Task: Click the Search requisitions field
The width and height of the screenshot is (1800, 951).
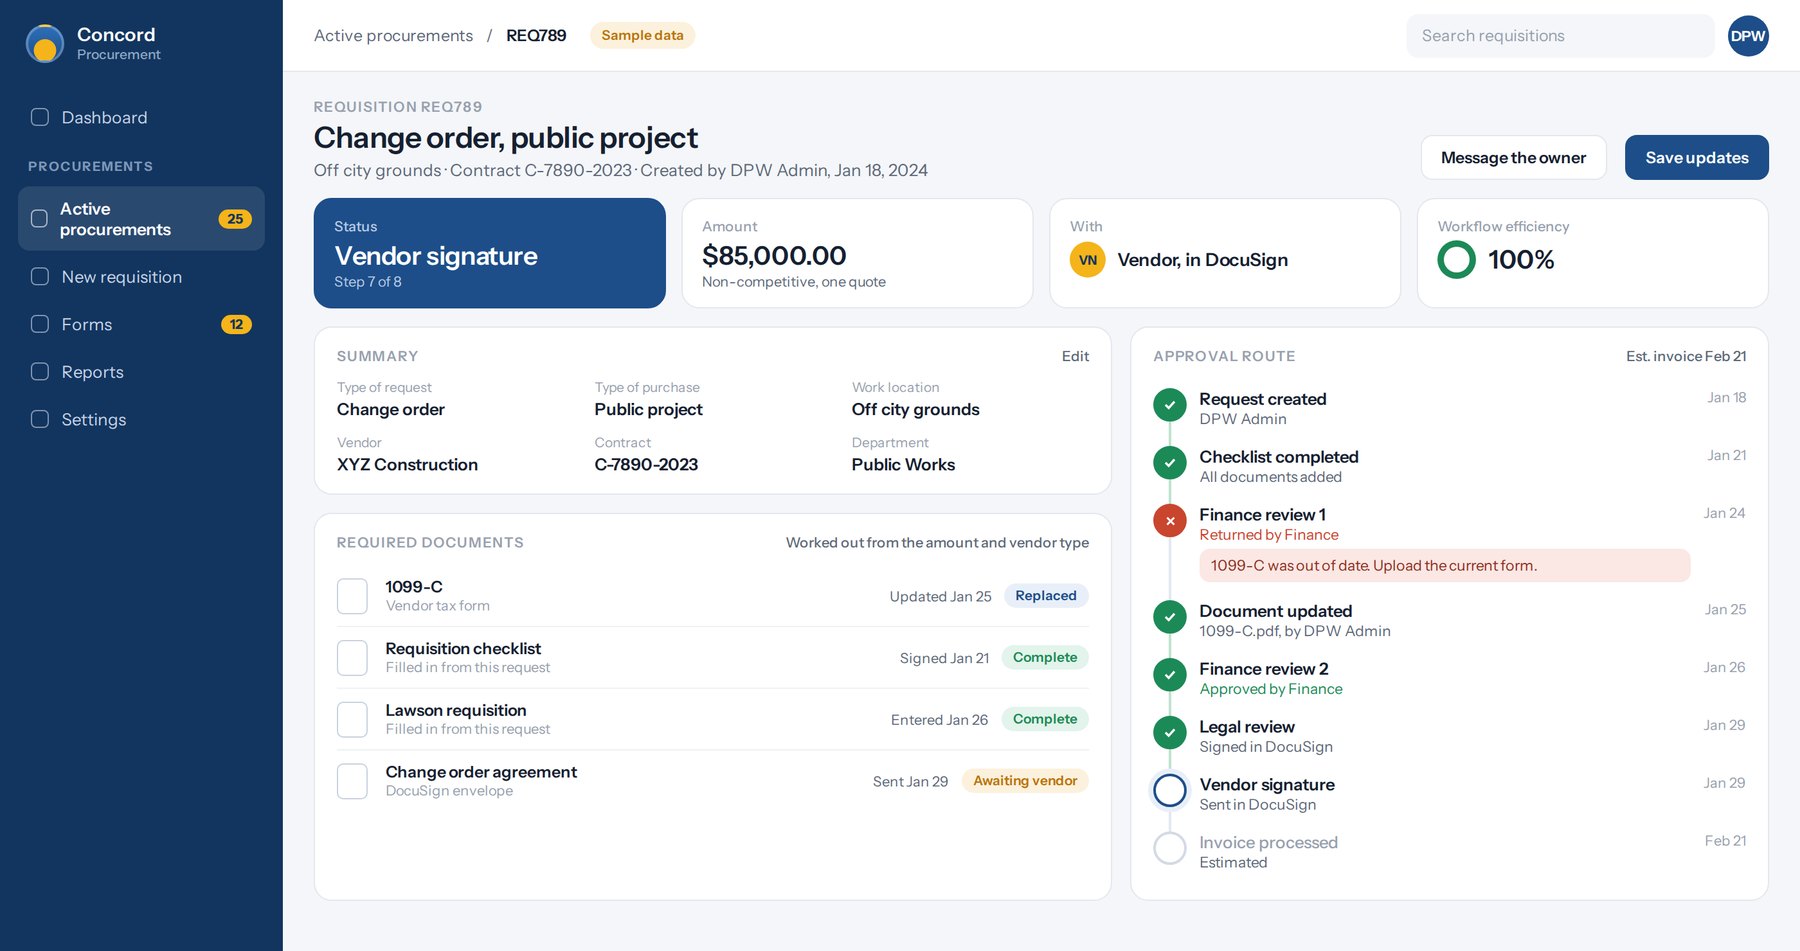Action: coord(1560,36)
